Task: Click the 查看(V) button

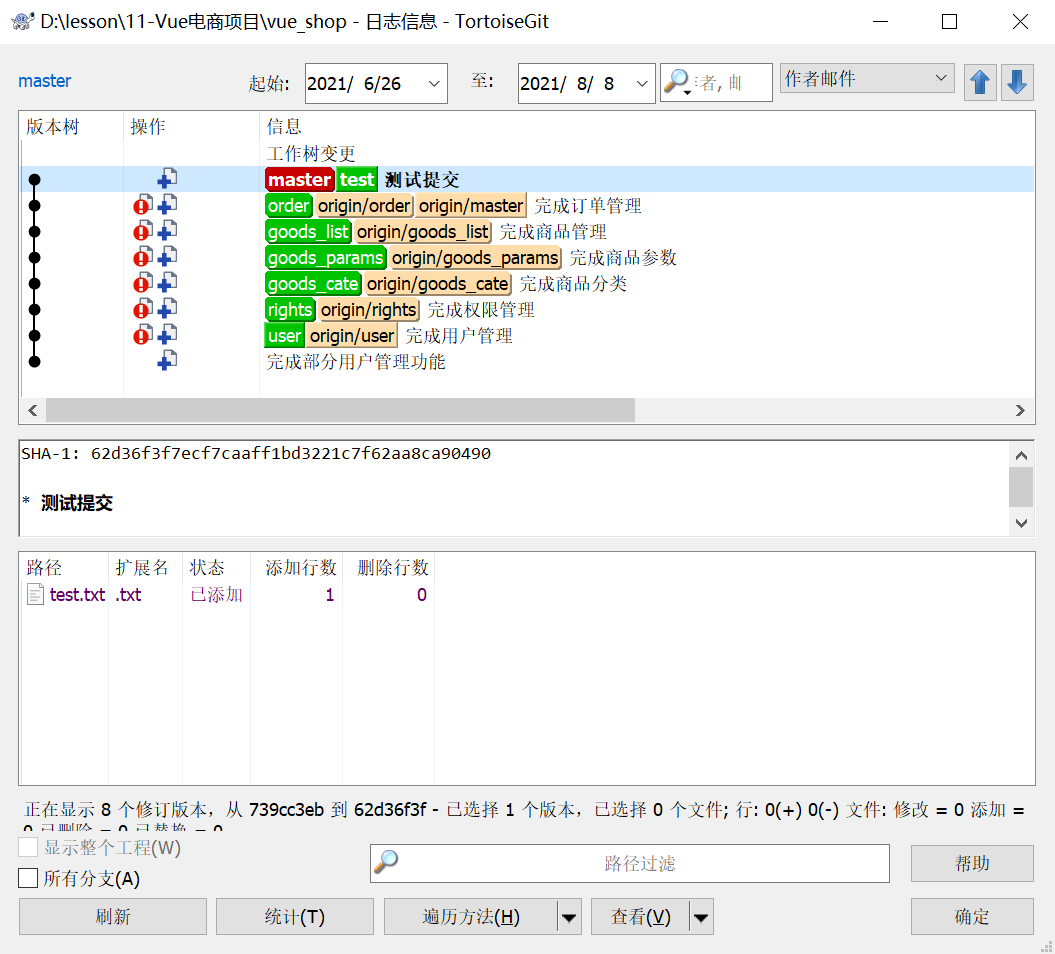Action: tap(641, 917)
